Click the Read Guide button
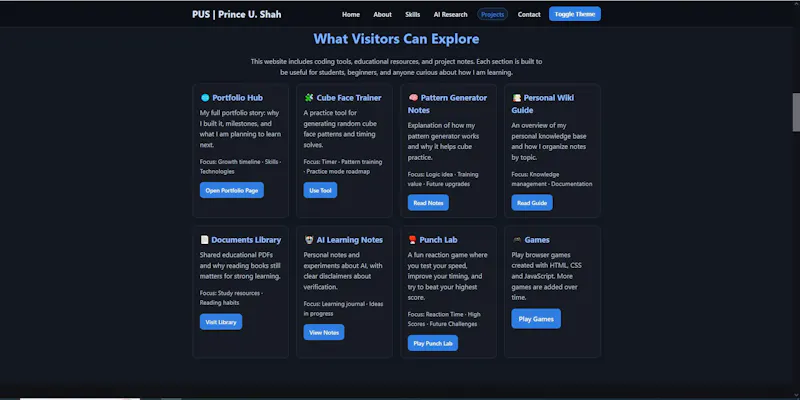 tap(532, 203)
